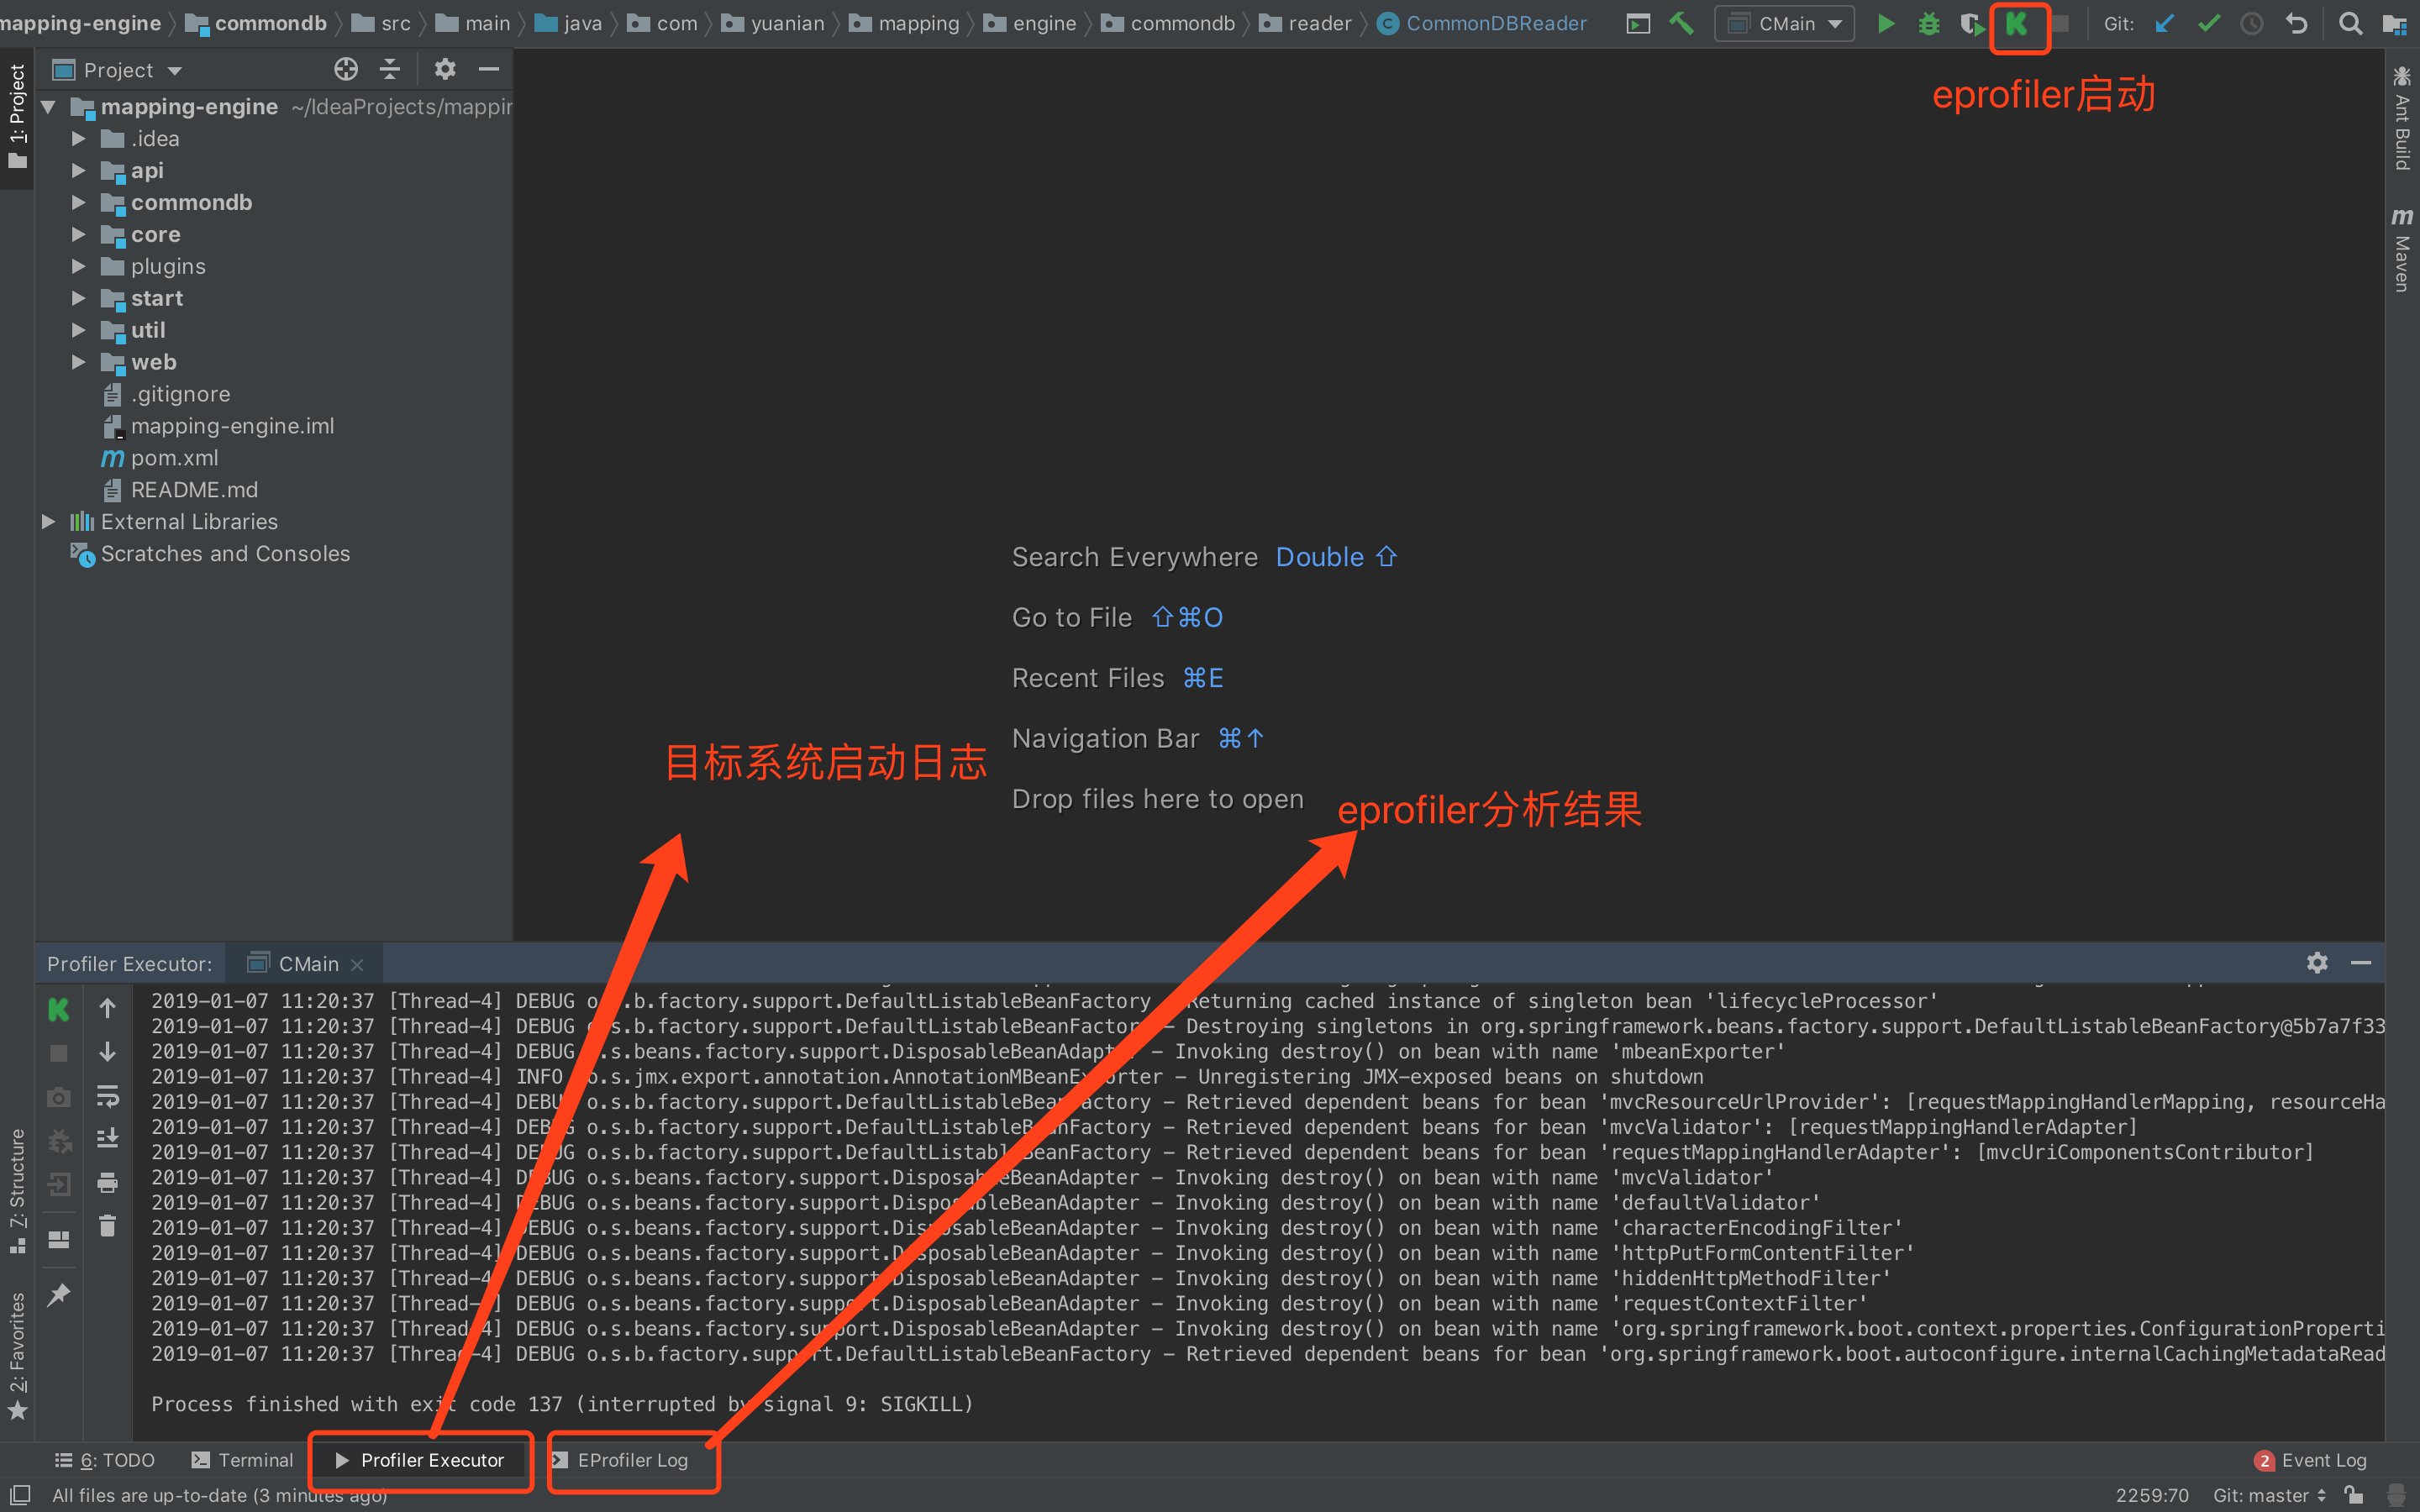
Task: Expand the commondb module folder
Action: pos(79,203)
